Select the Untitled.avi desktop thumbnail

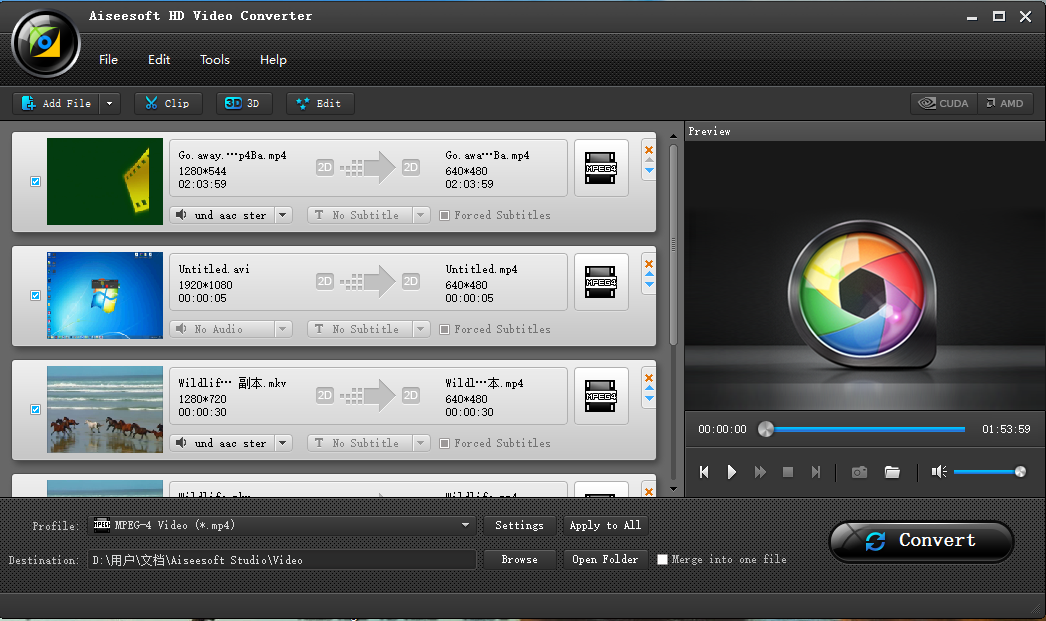tap(105, 295)
